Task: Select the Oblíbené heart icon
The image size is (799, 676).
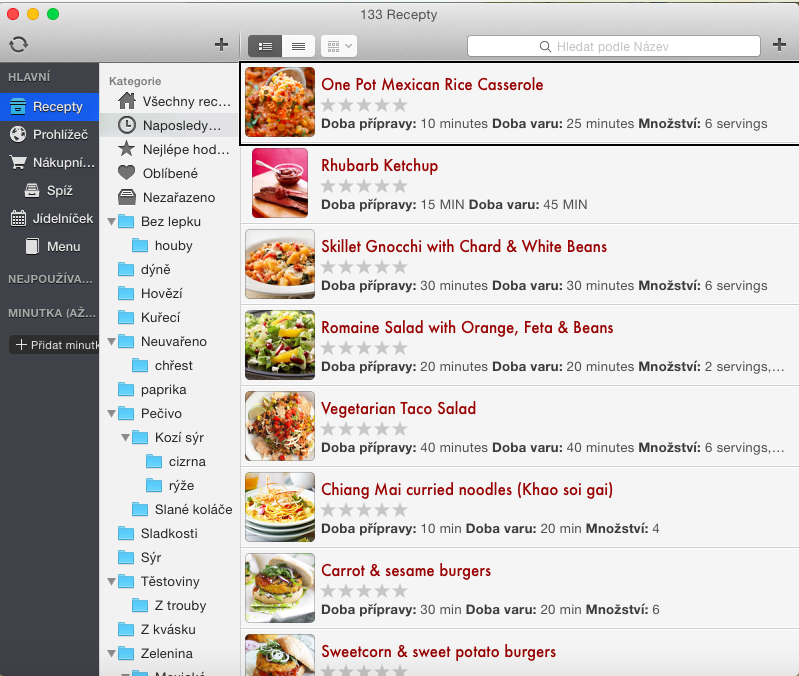Action: pyautogui.click(x=126, y=173)
